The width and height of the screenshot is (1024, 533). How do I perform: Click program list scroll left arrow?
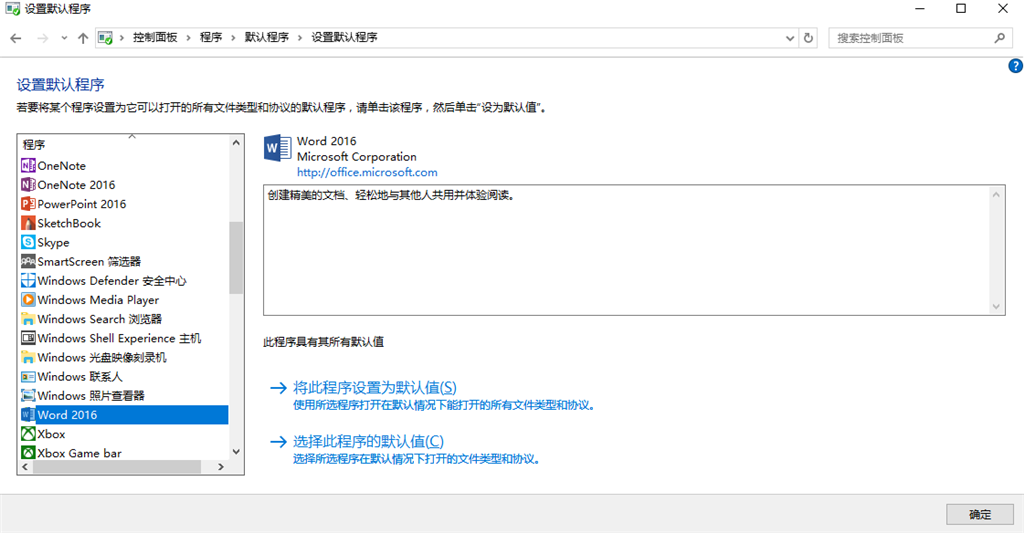coord(25,467)
